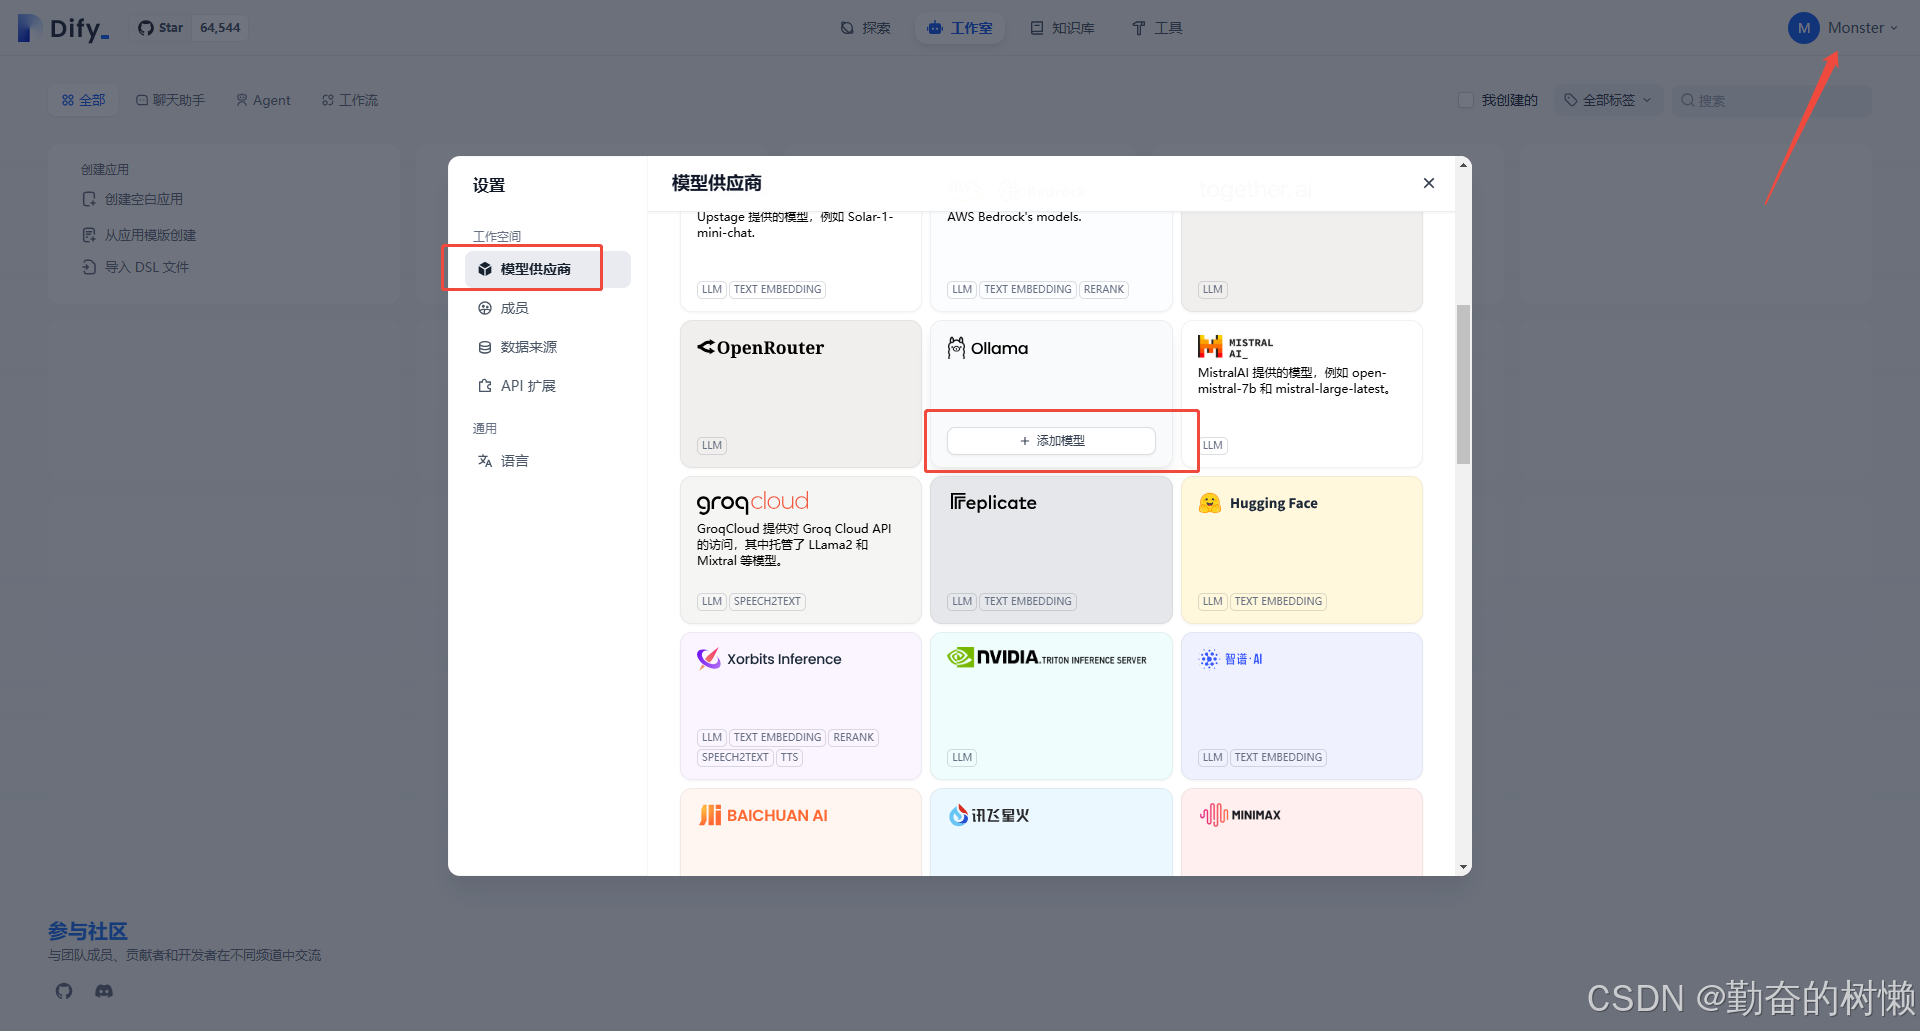
Task: Click the groqcloud logo
Action: pos(753,502)
